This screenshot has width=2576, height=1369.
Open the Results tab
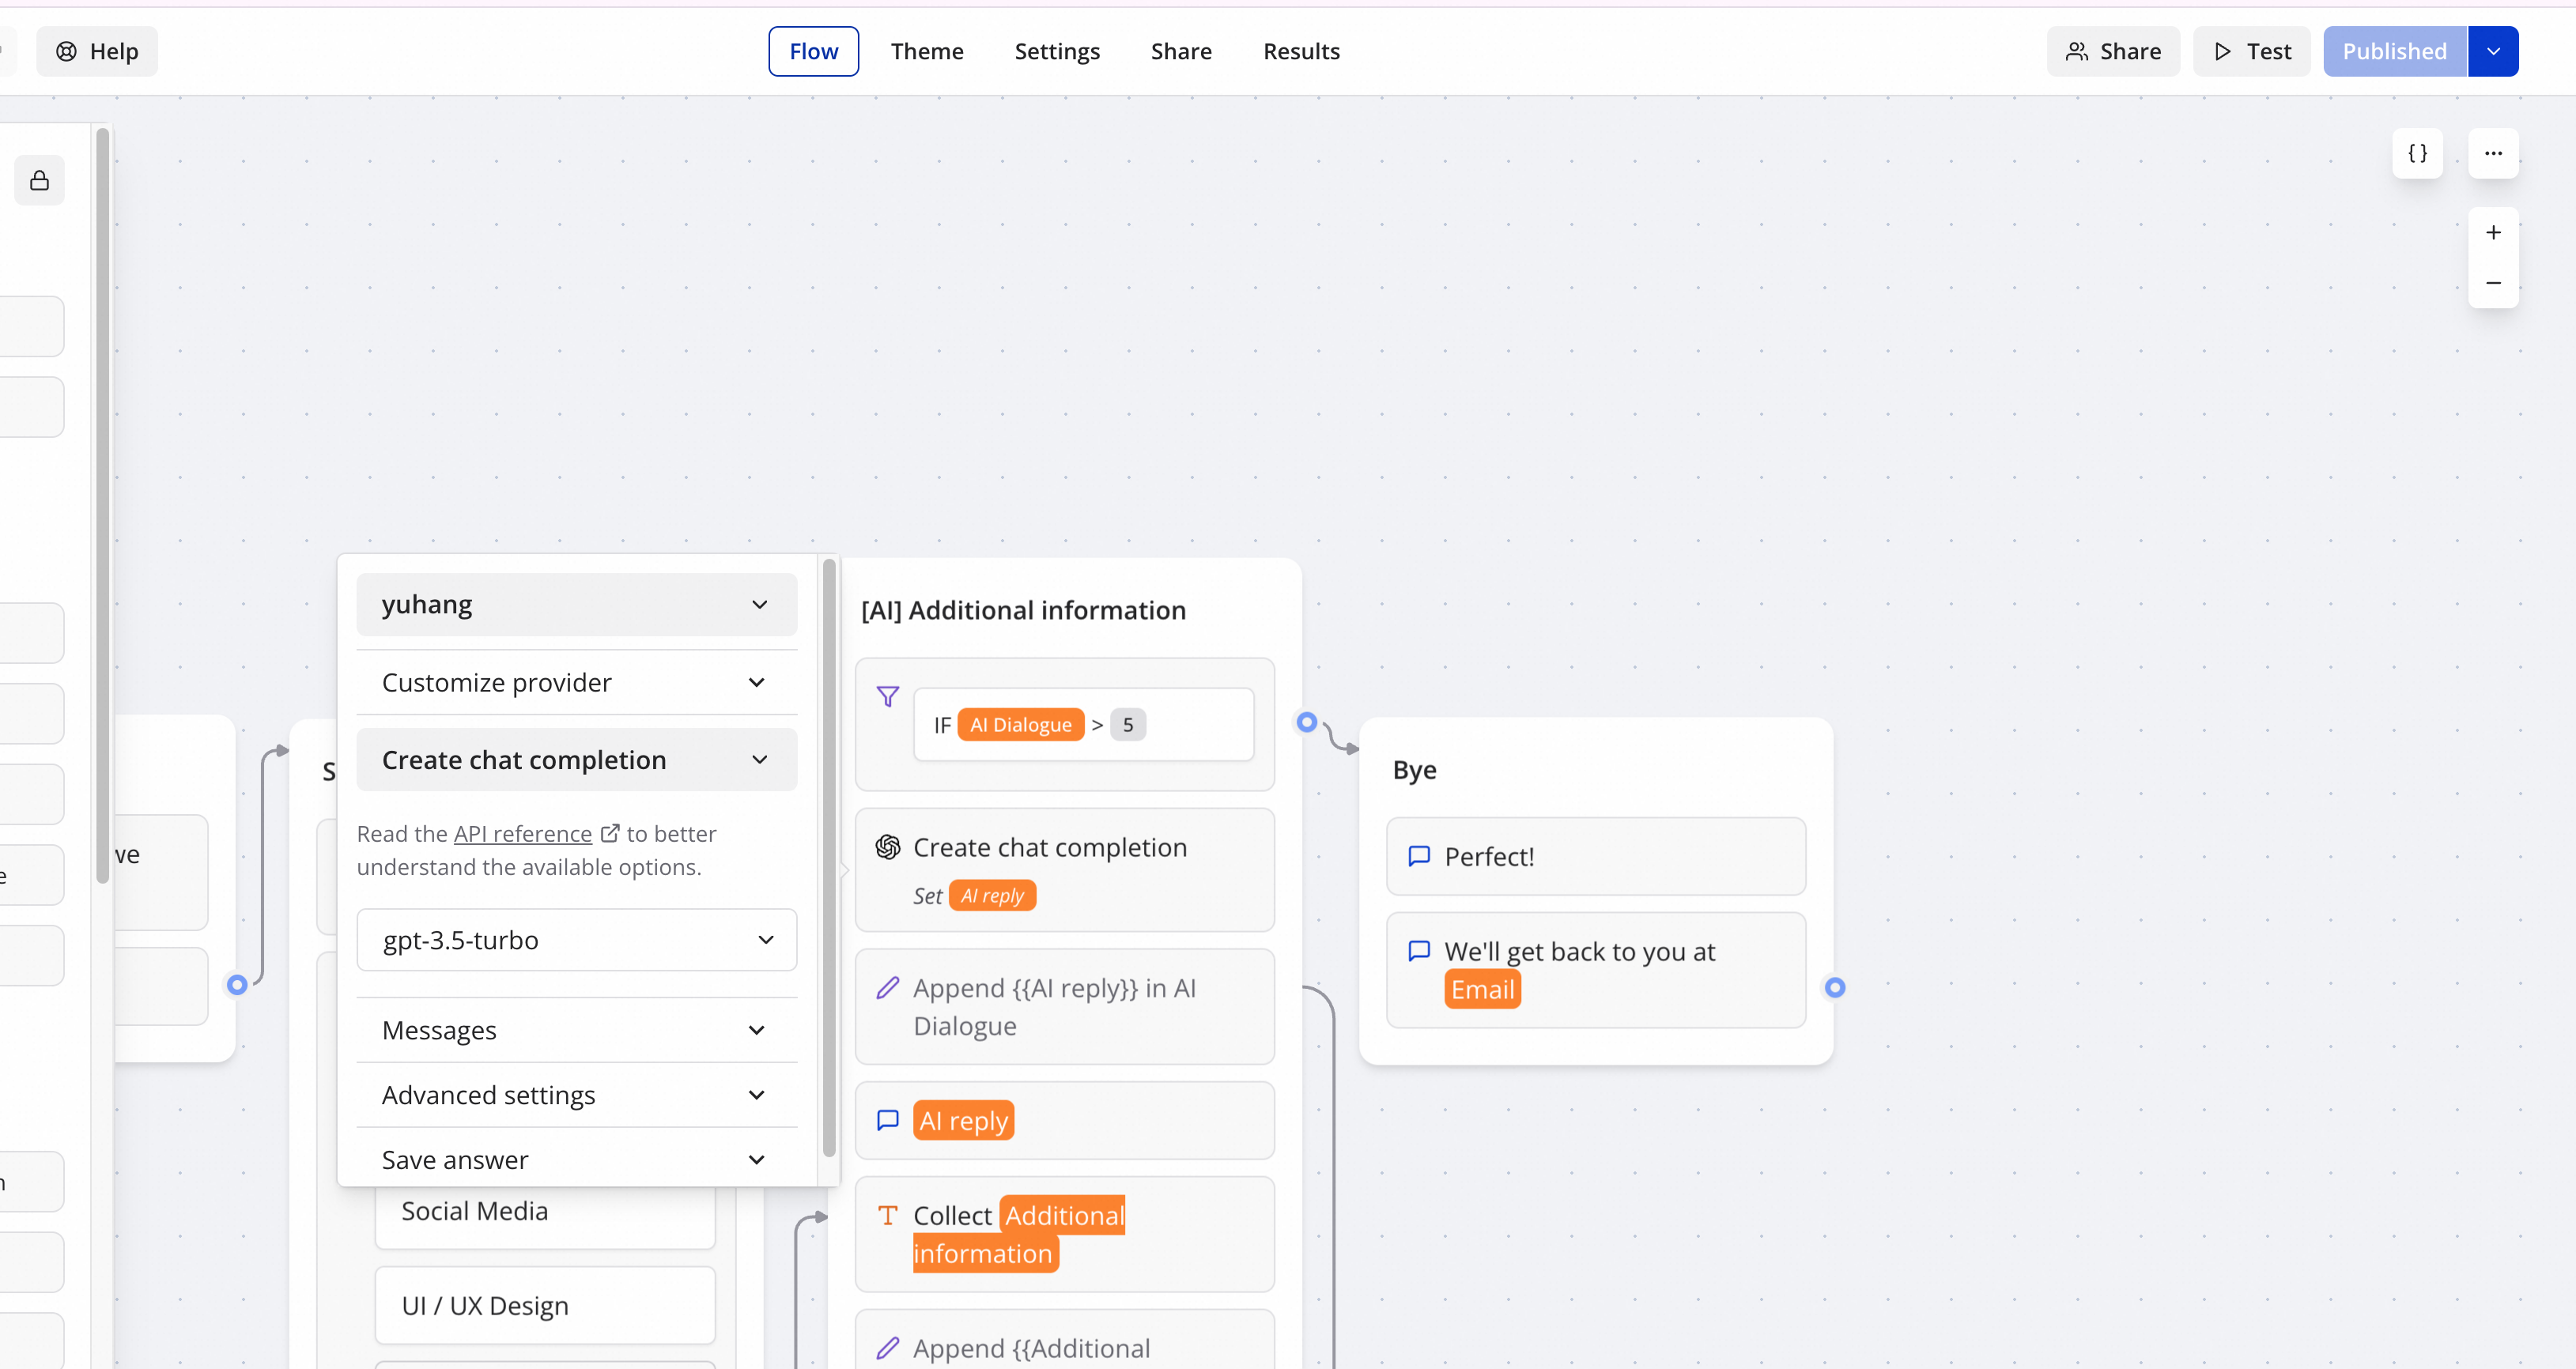click(x=1300, y=51)
